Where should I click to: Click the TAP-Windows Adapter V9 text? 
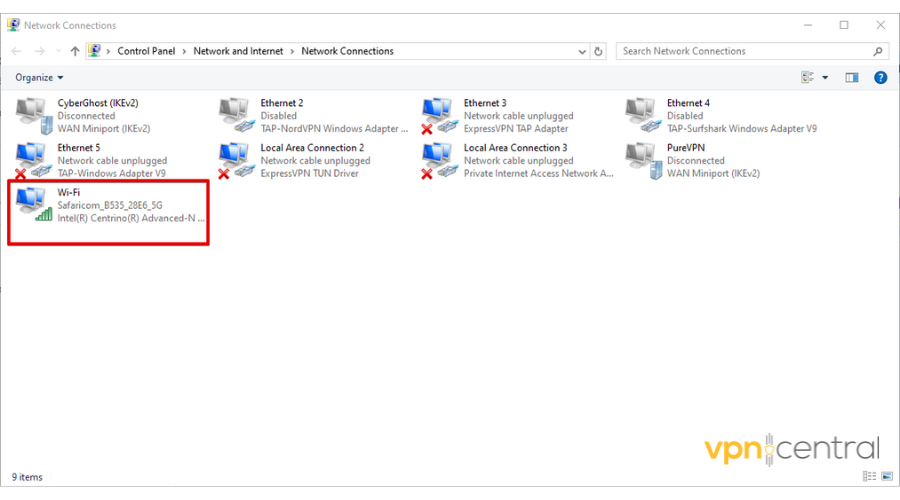[x=111, y=173]
